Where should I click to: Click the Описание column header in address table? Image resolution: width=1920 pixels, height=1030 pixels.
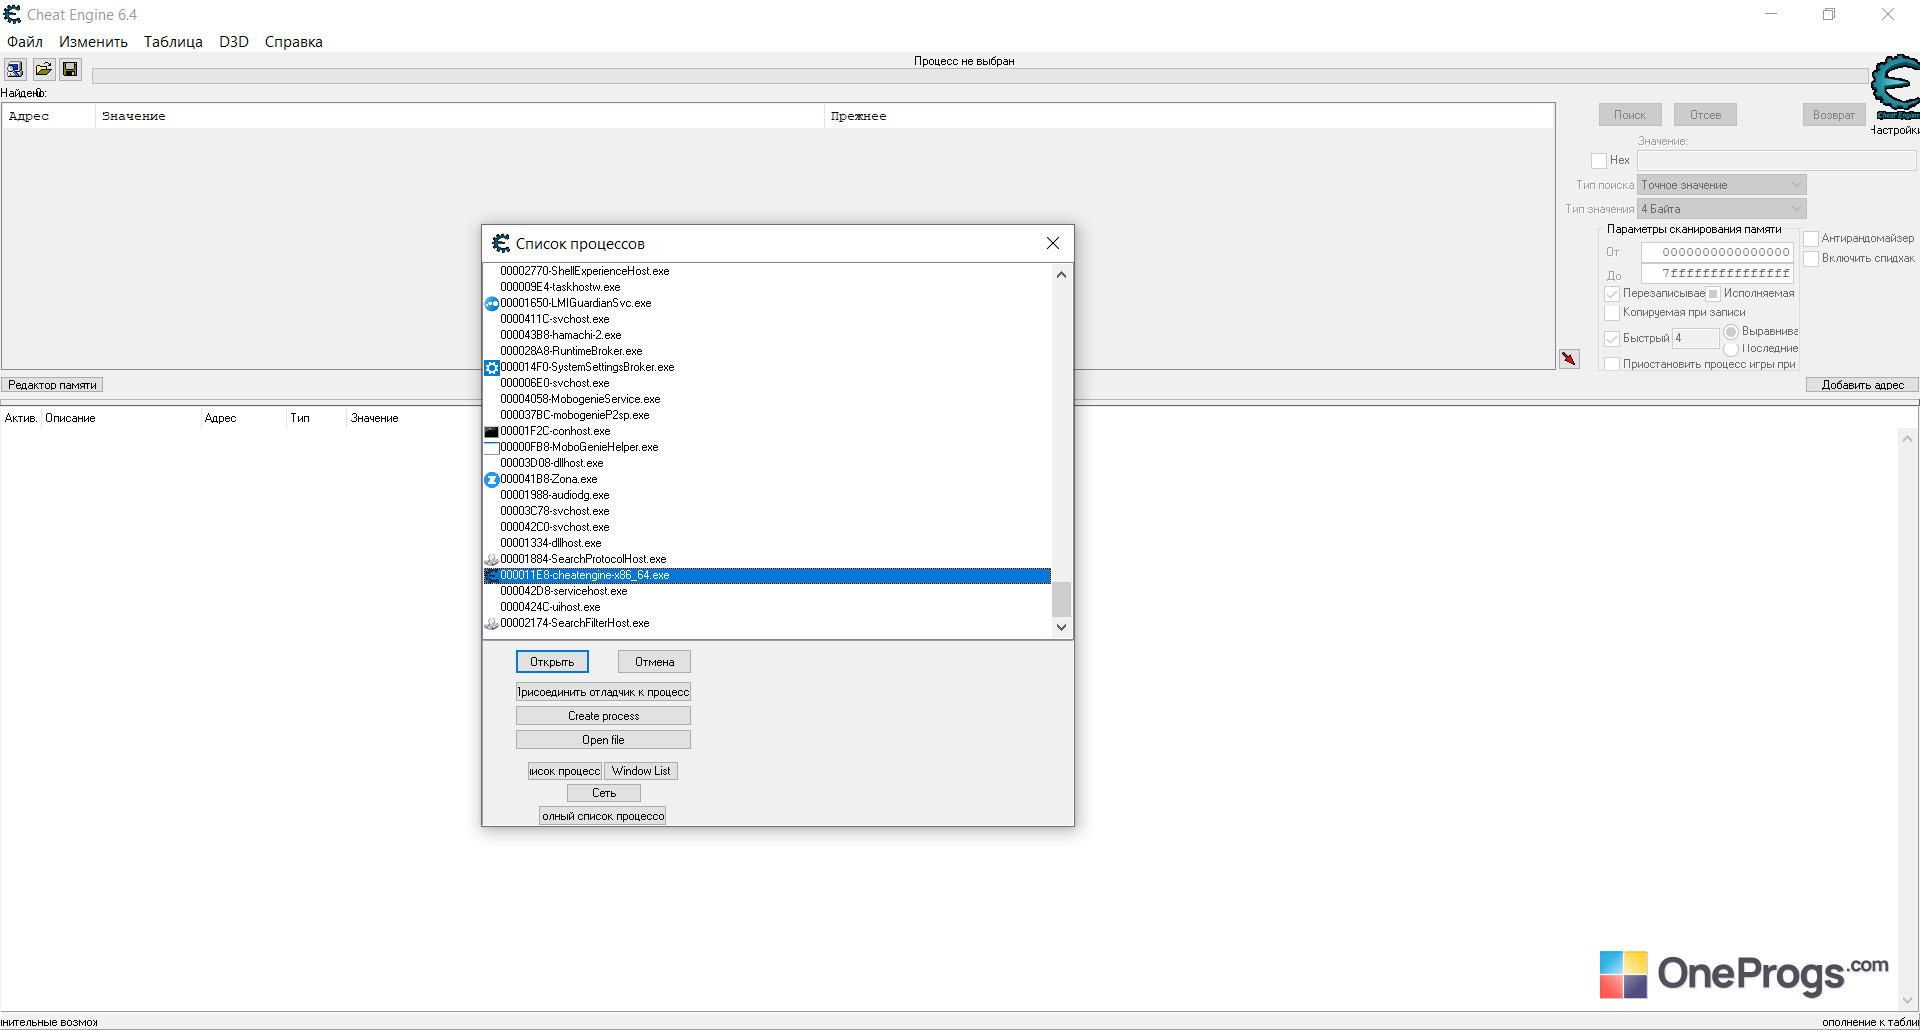tap(120, 418)
